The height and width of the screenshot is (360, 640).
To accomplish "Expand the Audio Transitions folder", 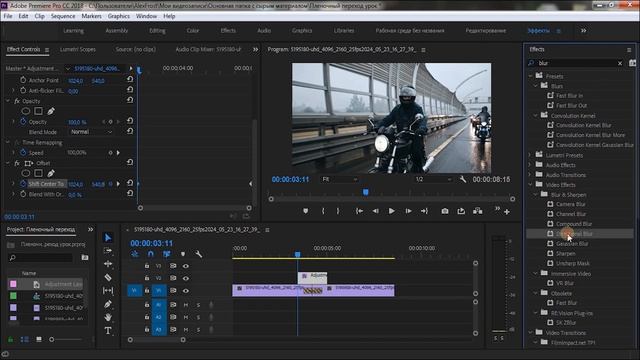I will pyautogui.click(x=531, y=175).
